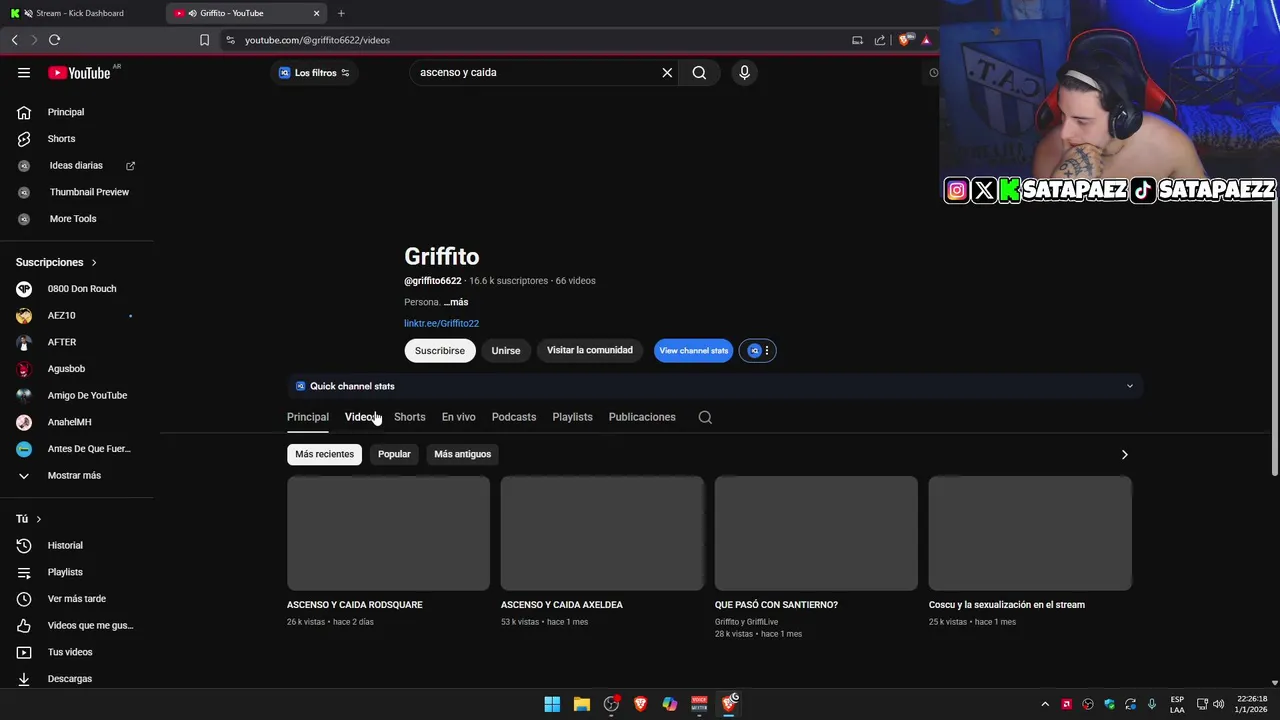The width and height of the screenshot is (1280, 720).
Task: Open the Agusbob channel subscription
Action: [x=66, y=369]
